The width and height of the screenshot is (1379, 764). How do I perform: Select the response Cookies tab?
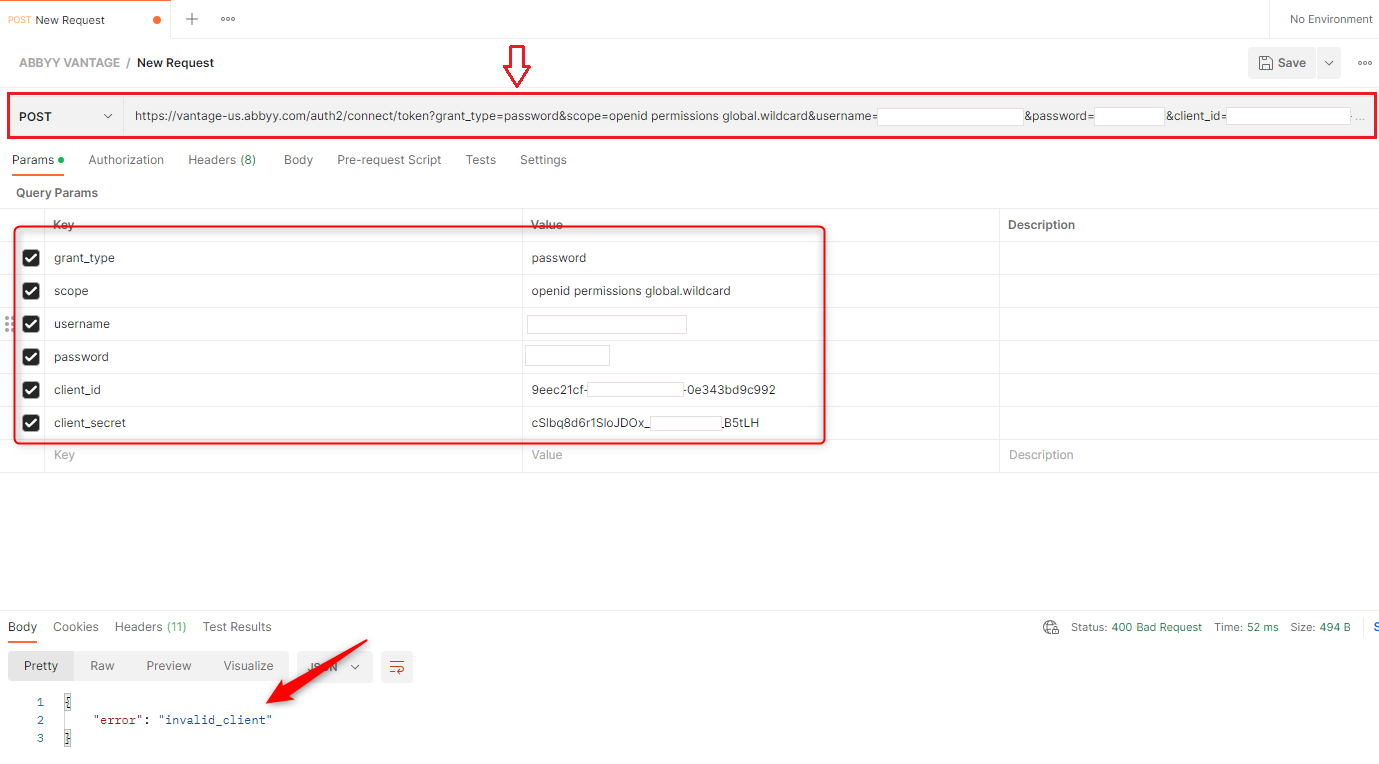point(76,627)
